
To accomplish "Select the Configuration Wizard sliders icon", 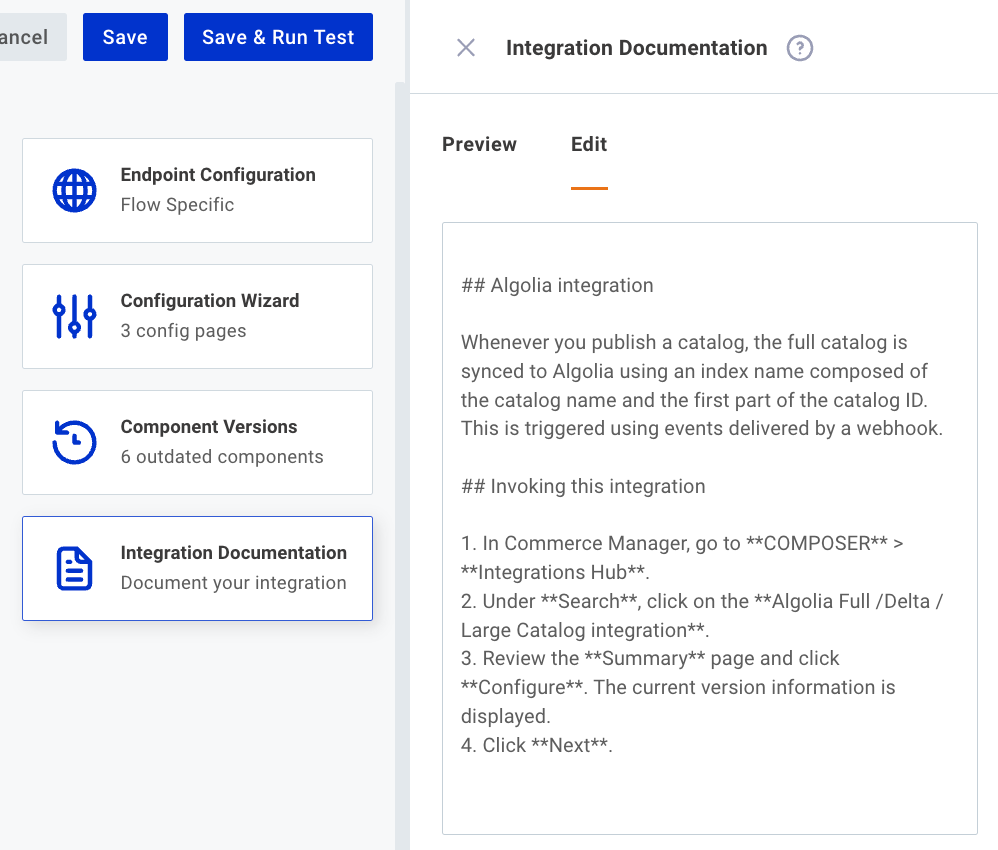I will tap(75, 316).
